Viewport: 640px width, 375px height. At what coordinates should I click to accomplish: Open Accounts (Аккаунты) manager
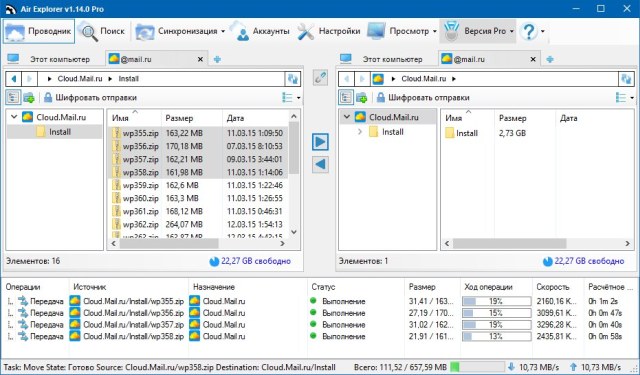tap(261, 31)
